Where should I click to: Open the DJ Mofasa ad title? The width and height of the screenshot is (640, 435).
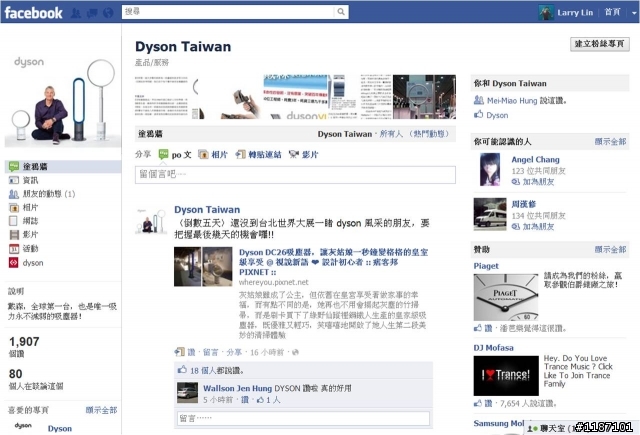(x=493, y=348)
